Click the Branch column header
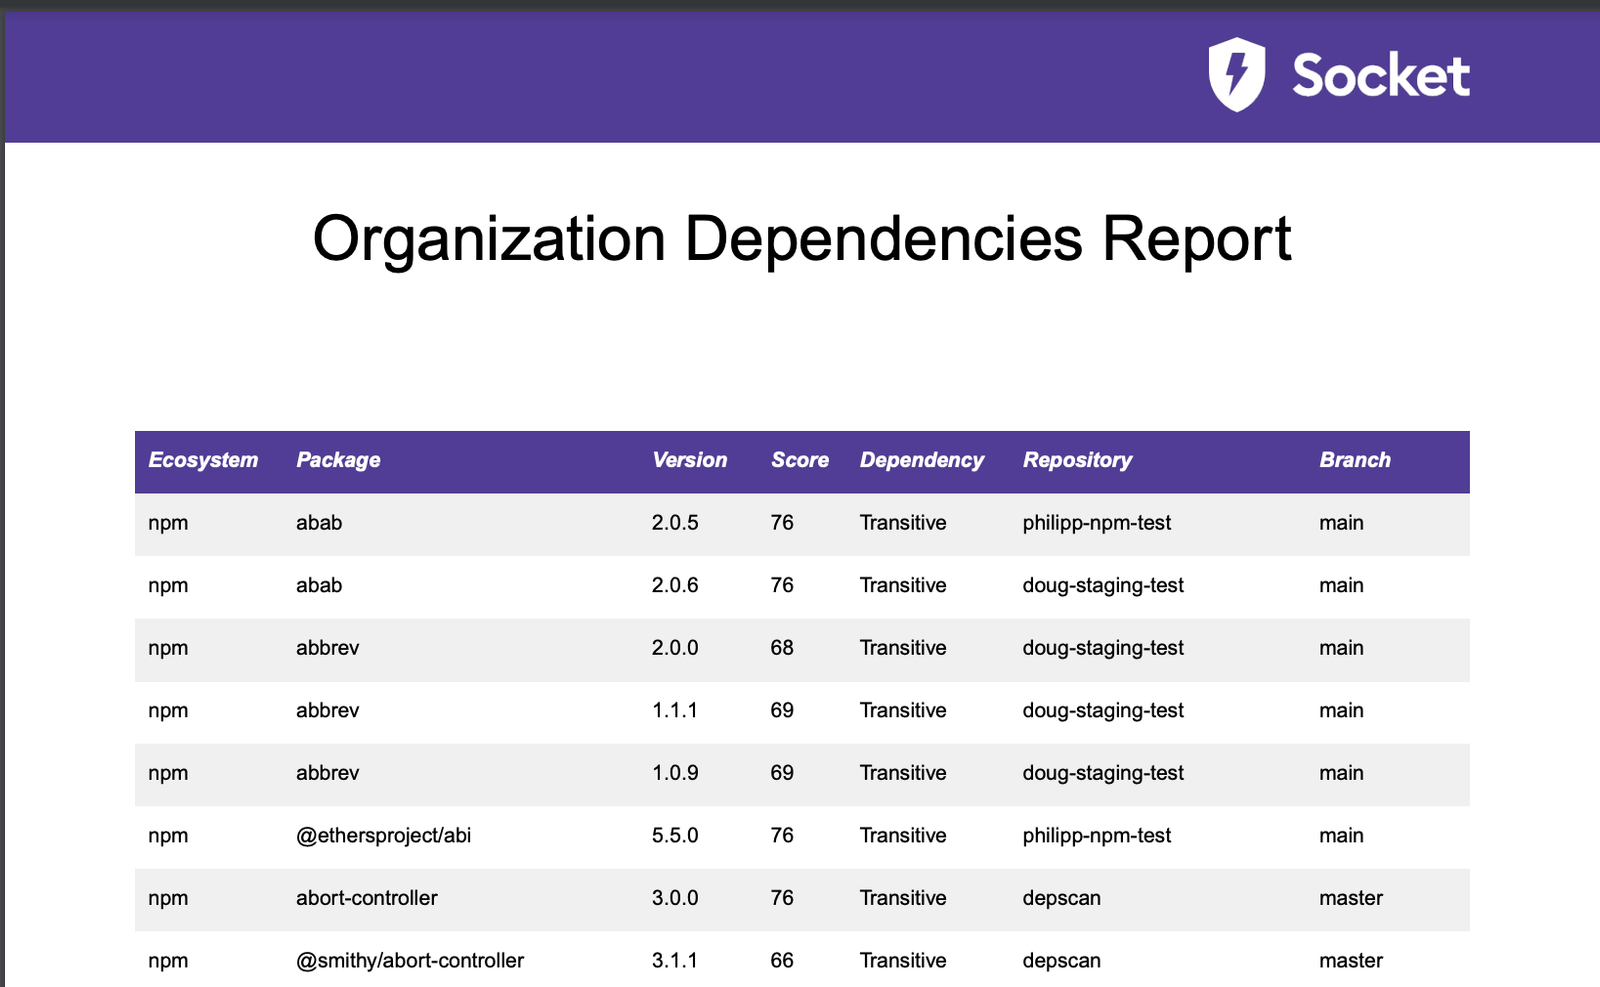 pyautogui.click(x=1355, y=460)
